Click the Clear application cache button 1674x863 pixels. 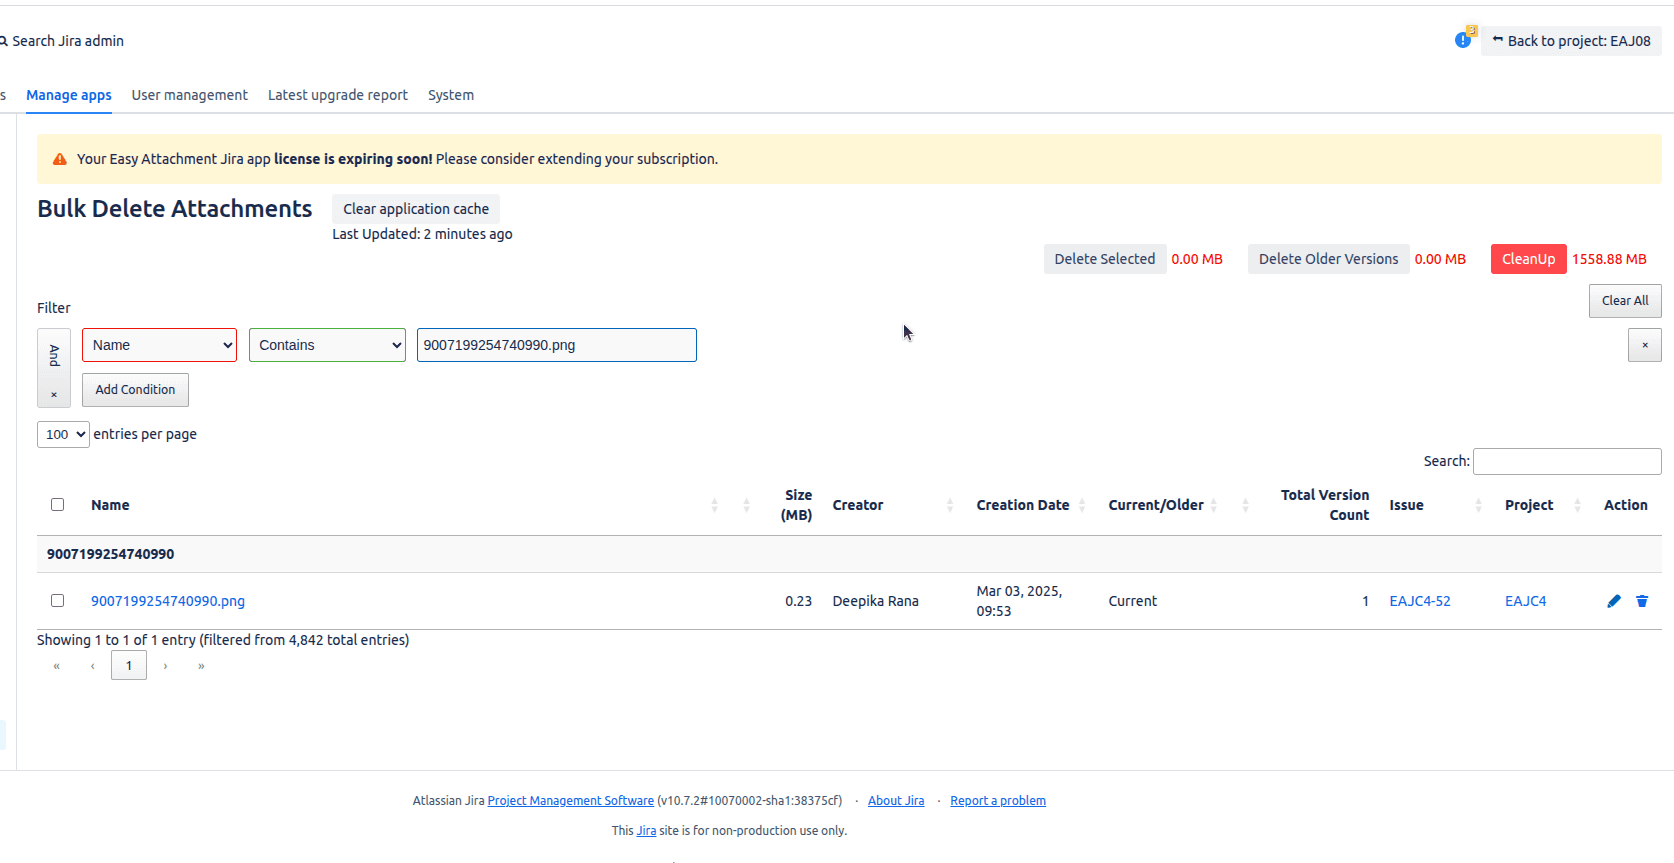(416, 209)
